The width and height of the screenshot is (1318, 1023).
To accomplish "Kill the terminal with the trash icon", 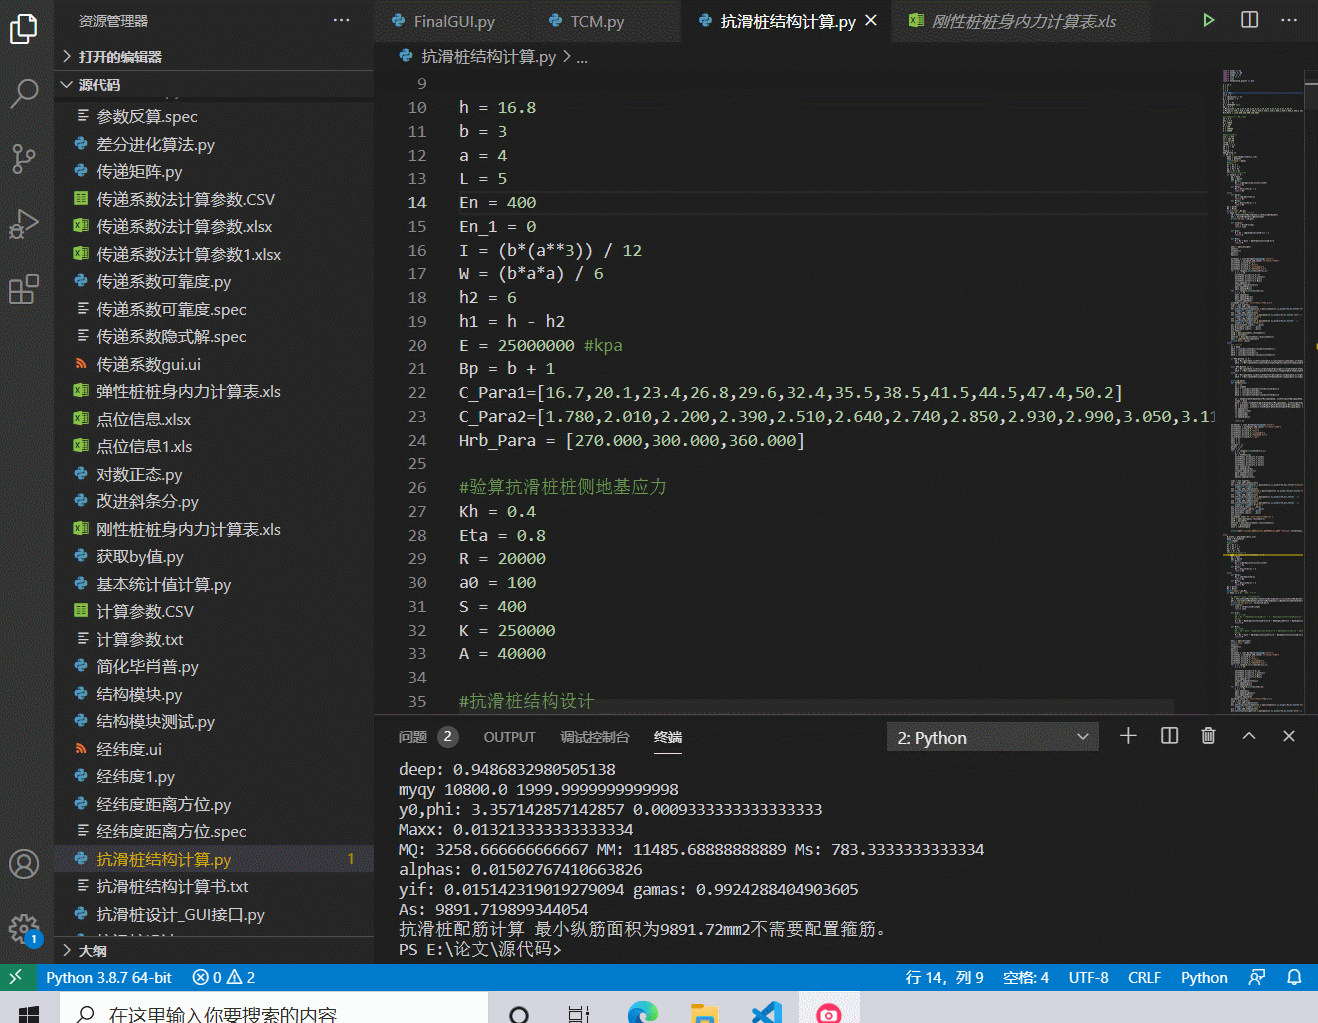I will pyautogui.click(x=1208, y=736).
